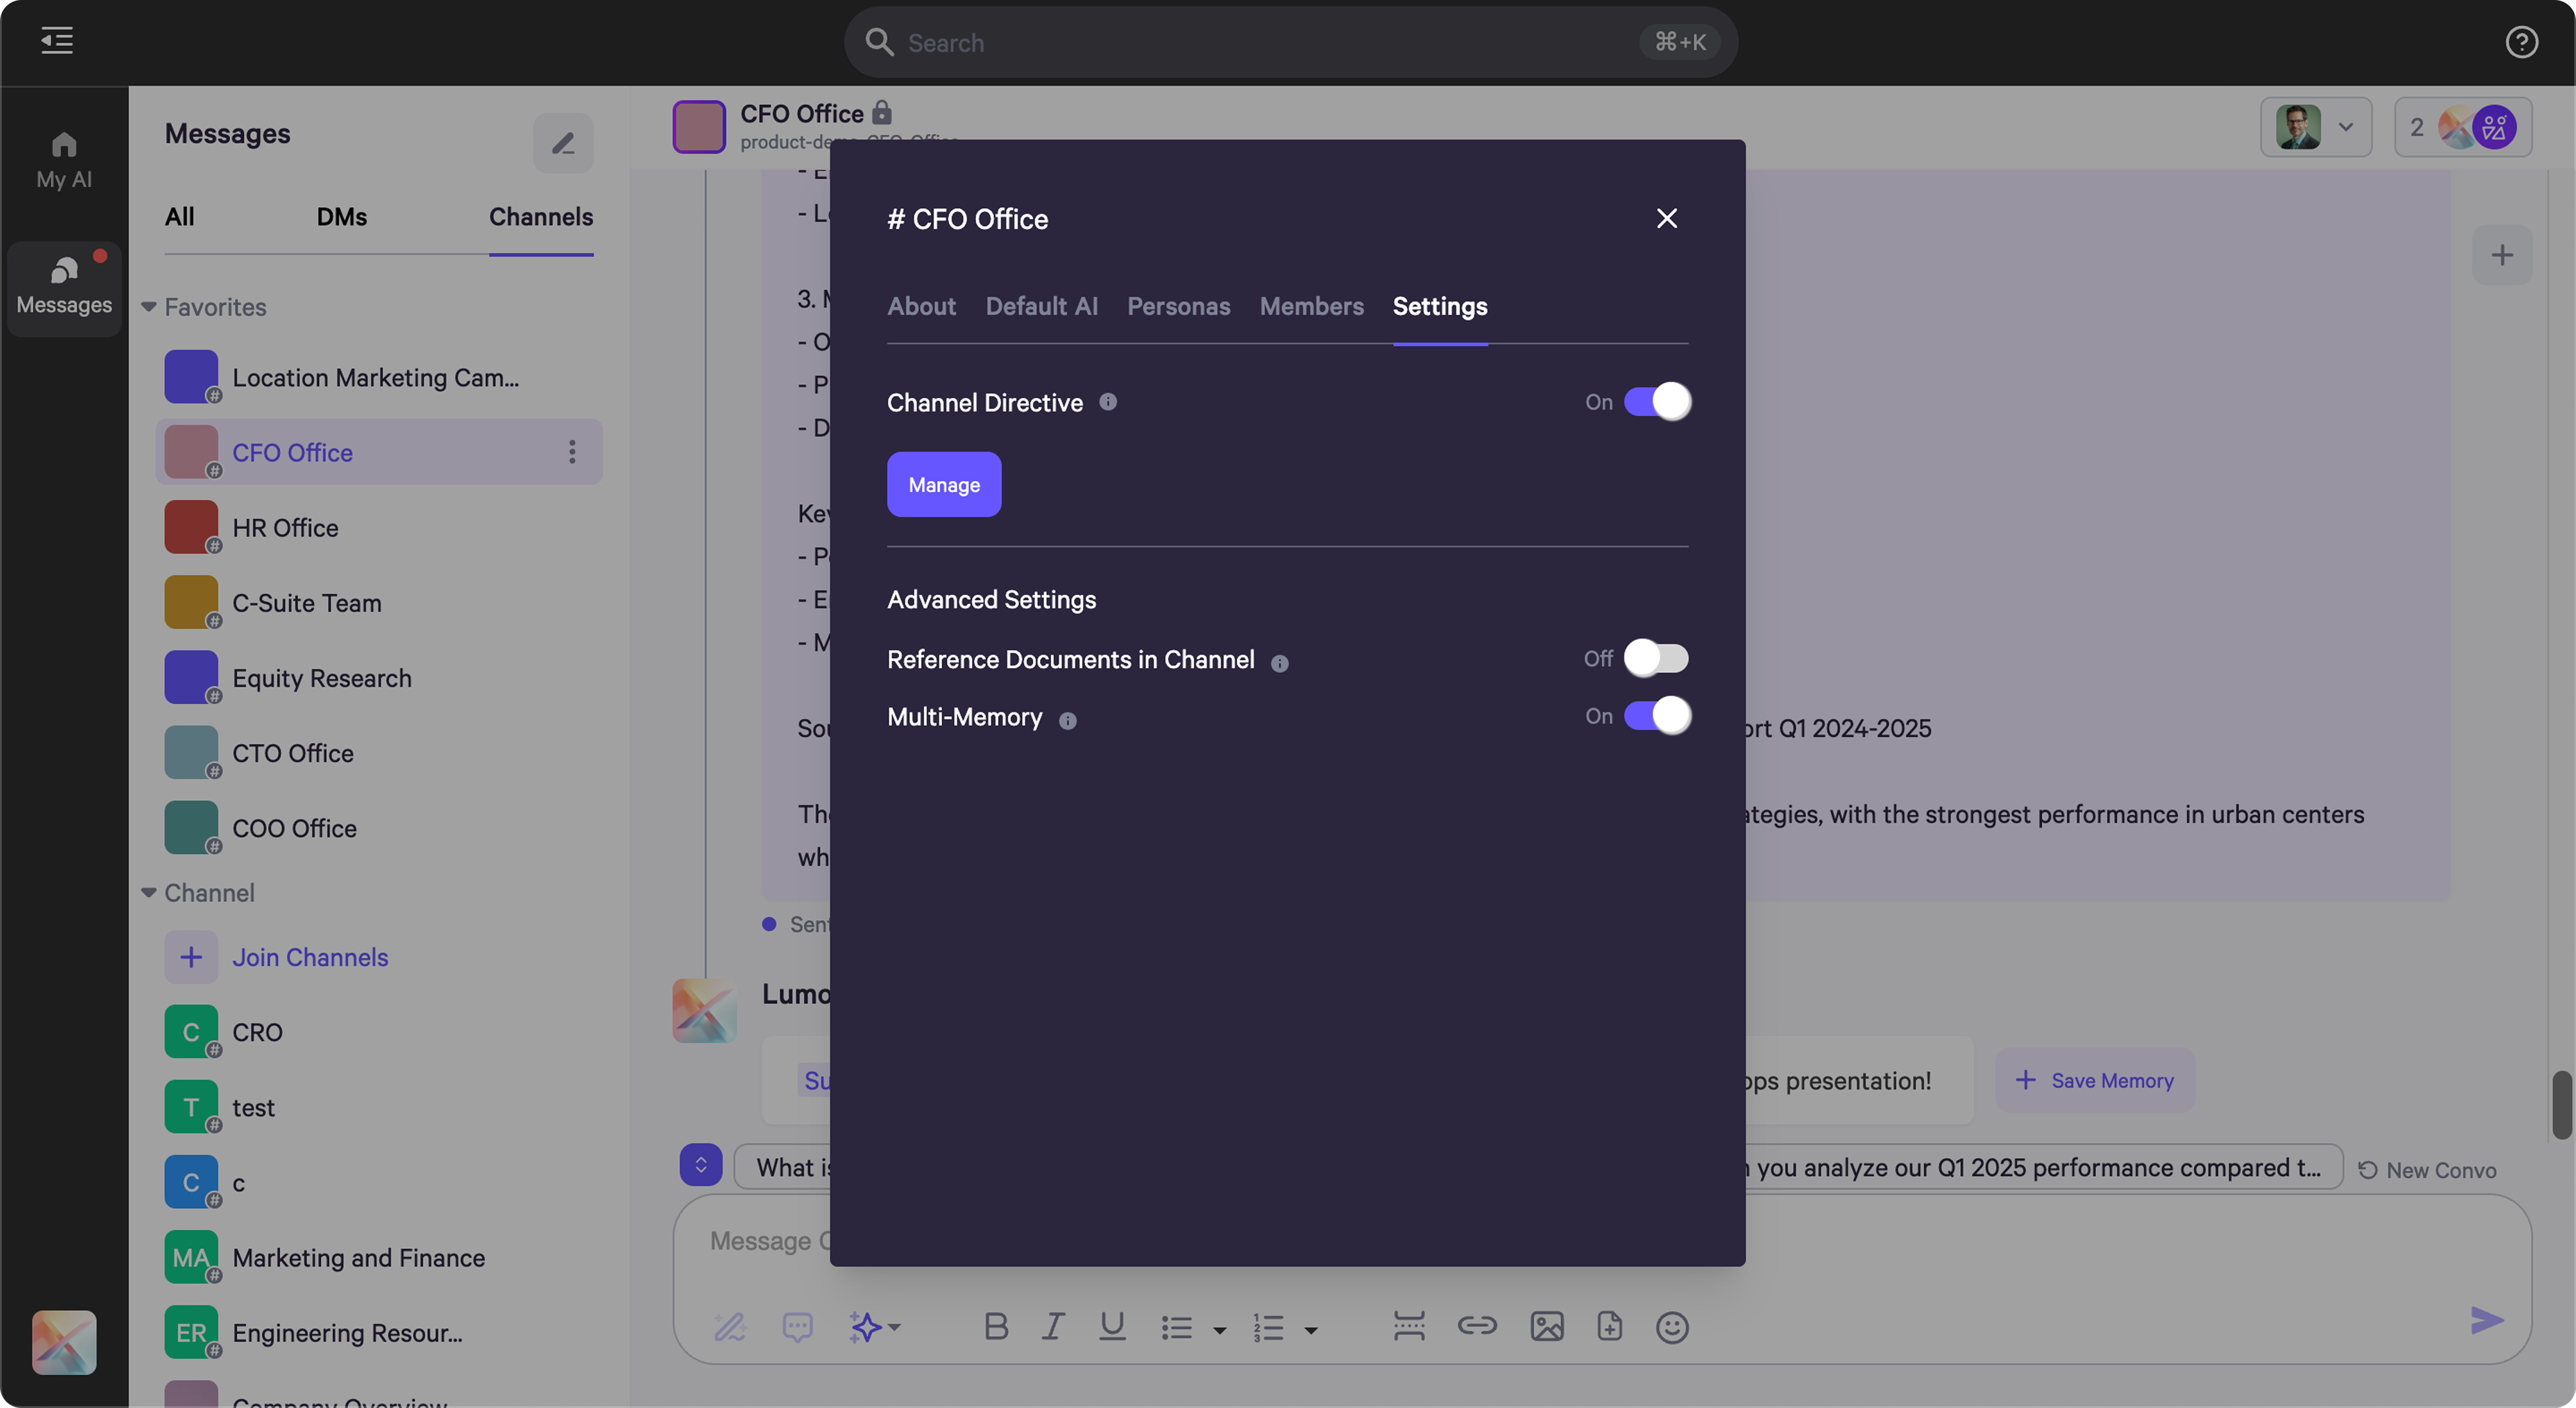Turn off the Channel Directive toggle
Screen dimensions: 2576x1408
[x=1656, y=402]
